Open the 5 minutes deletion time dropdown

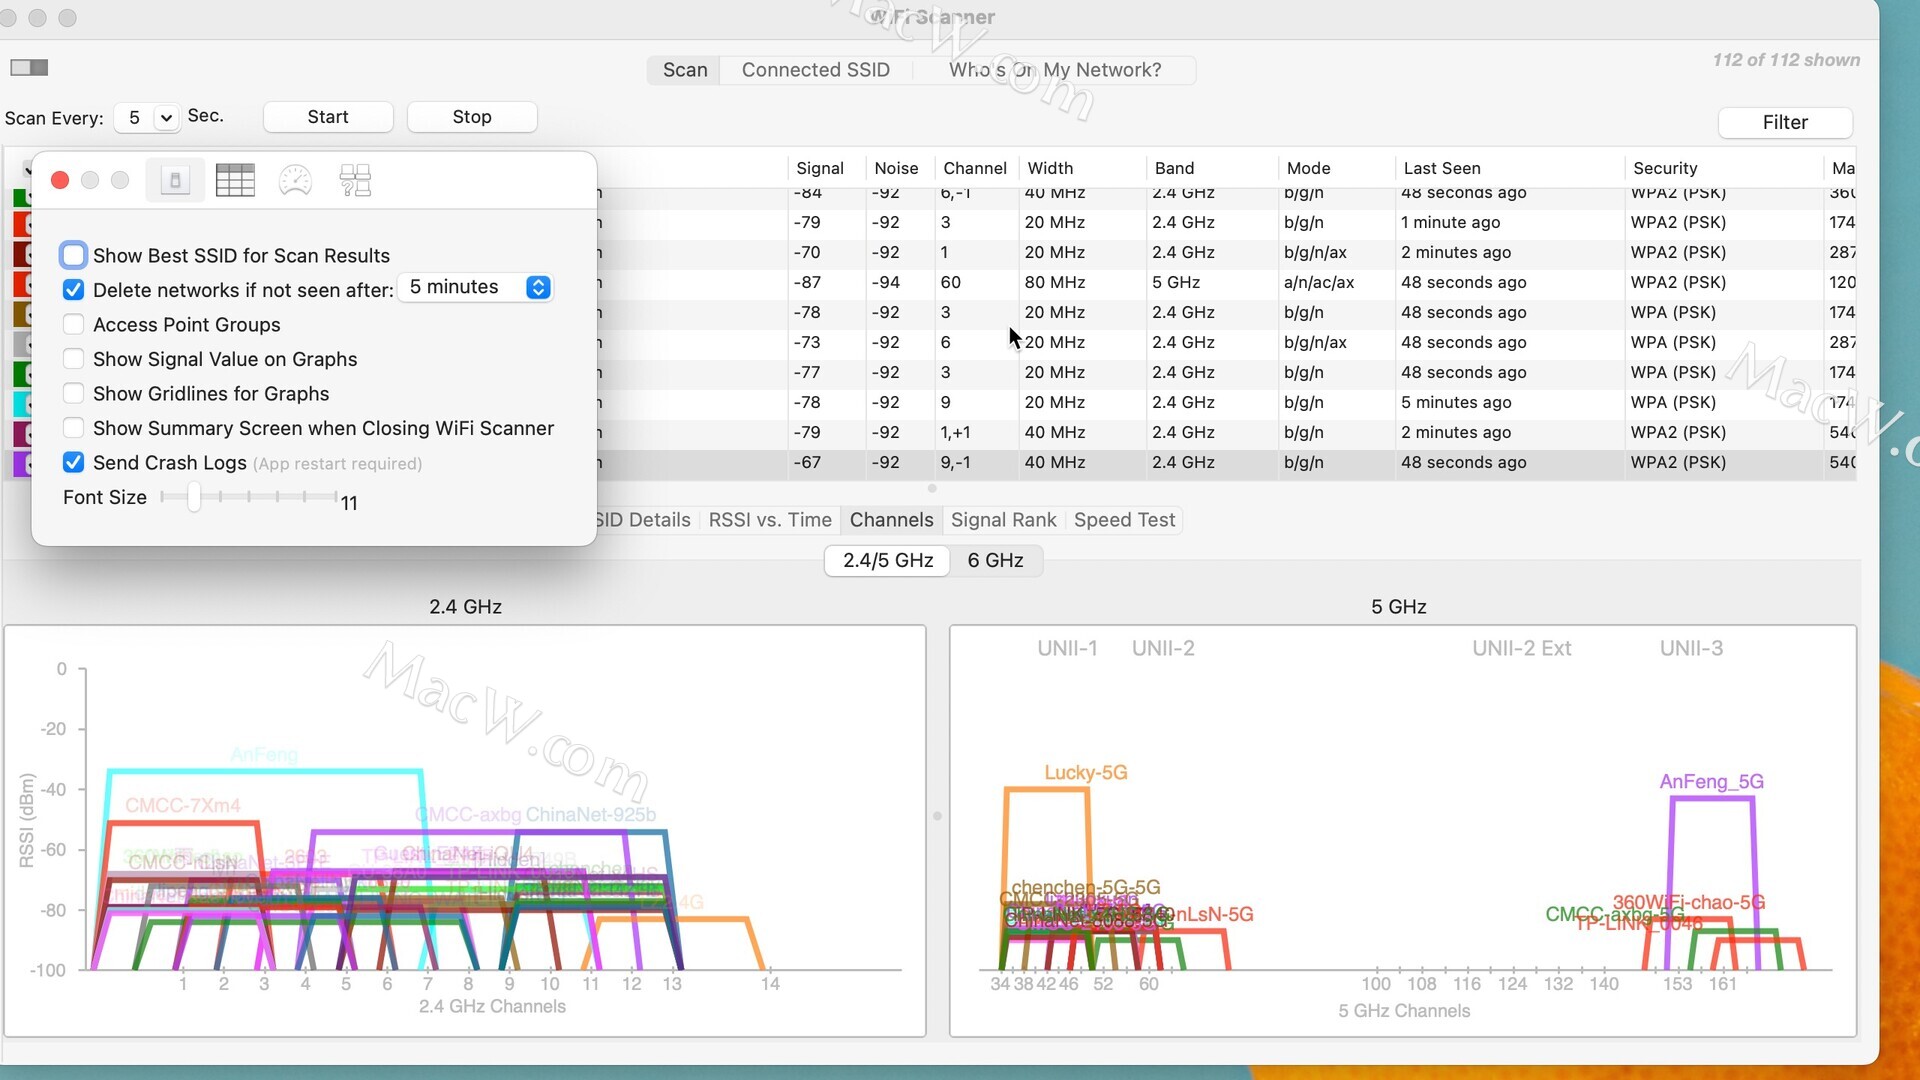(476, 288)
